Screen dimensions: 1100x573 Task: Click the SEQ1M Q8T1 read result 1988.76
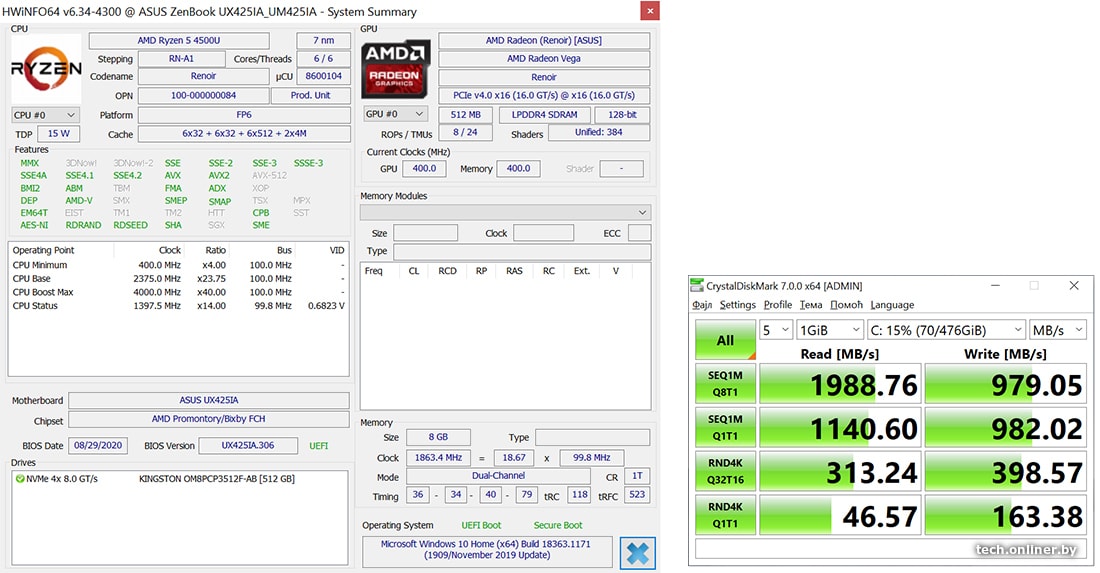click(839, 384)
